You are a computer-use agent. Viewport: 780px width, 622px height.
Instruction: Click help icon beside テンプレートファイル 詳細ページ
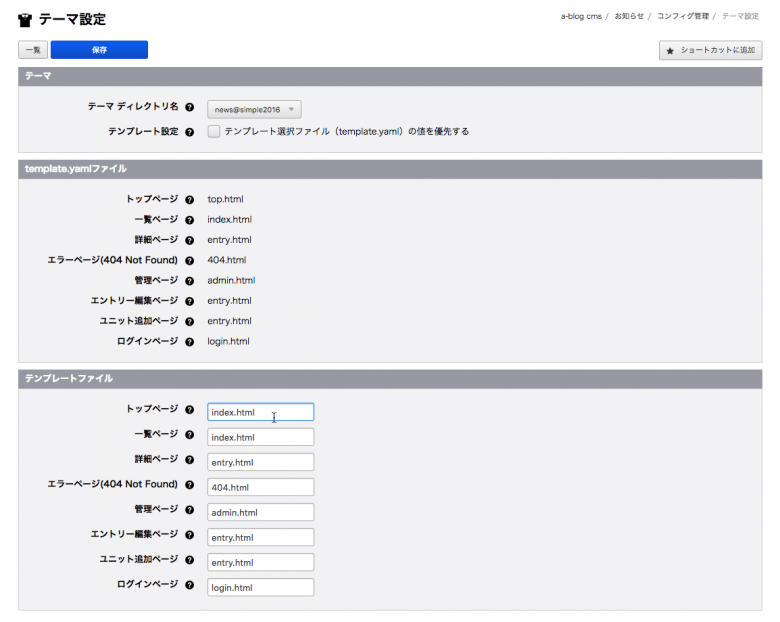tap(190, 459)
